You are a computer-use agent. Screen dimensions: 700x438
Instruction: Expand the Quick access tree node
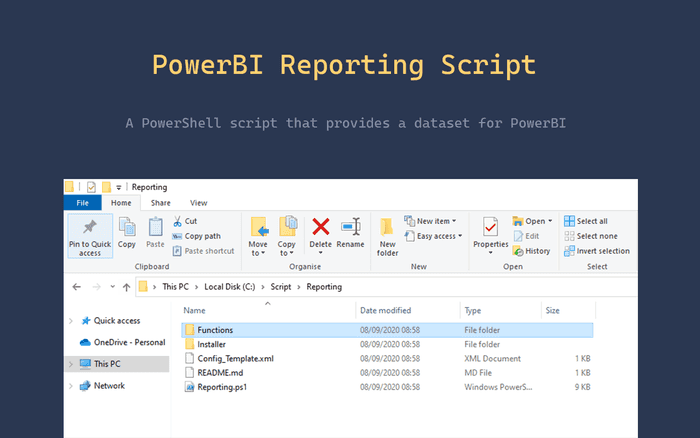pos(71,321)
